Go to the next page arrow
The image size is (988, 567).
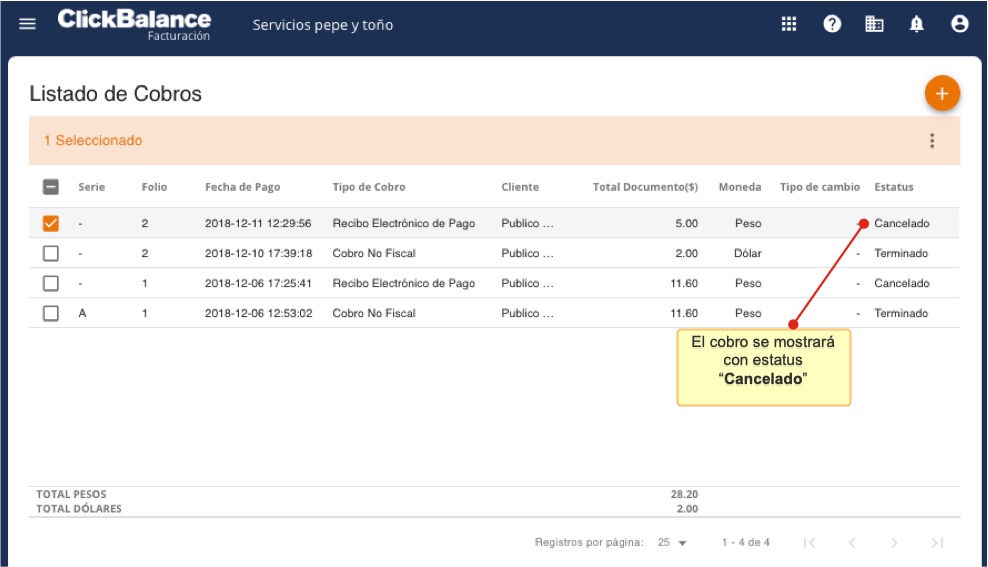(894, 543)
